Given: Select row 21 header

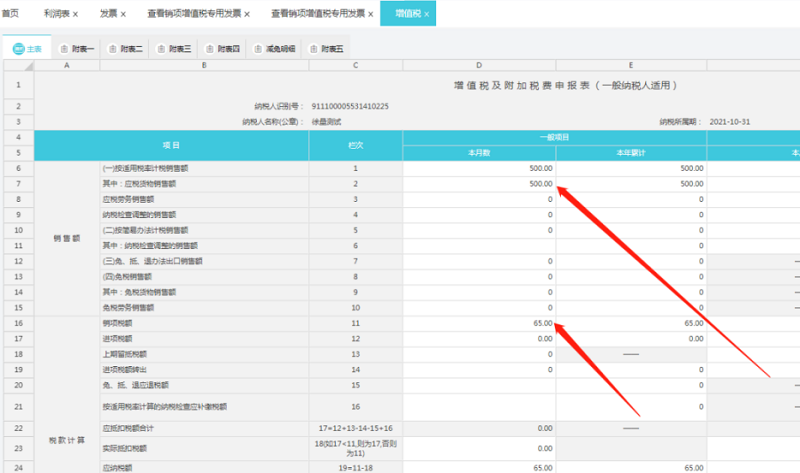Looking at the screenshot, I should (x=19, y=407).
